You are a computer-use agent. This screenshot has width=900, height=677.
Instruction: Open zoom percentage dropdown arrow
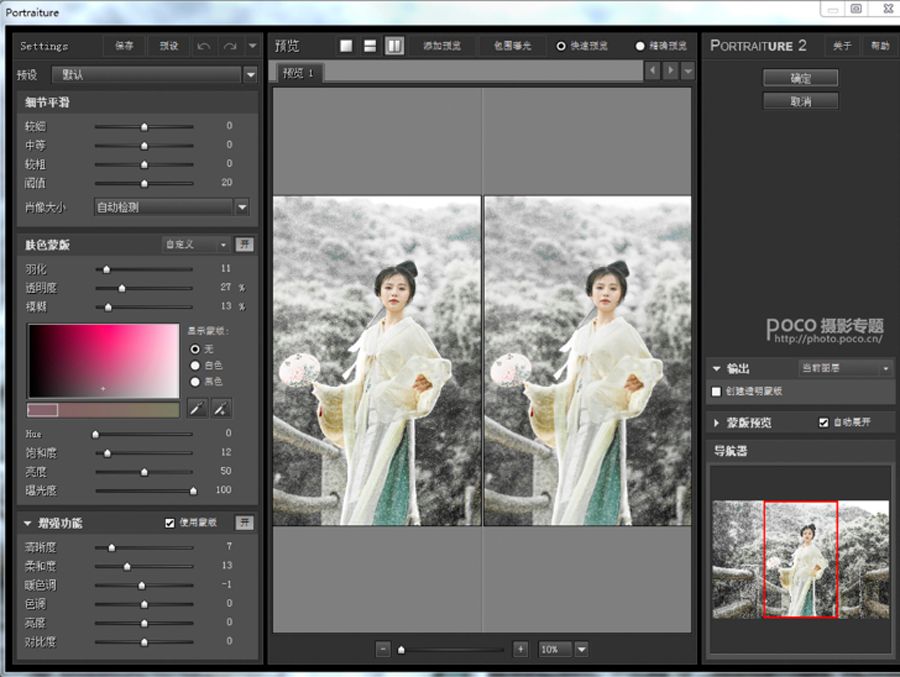click(x=581, y=649)
